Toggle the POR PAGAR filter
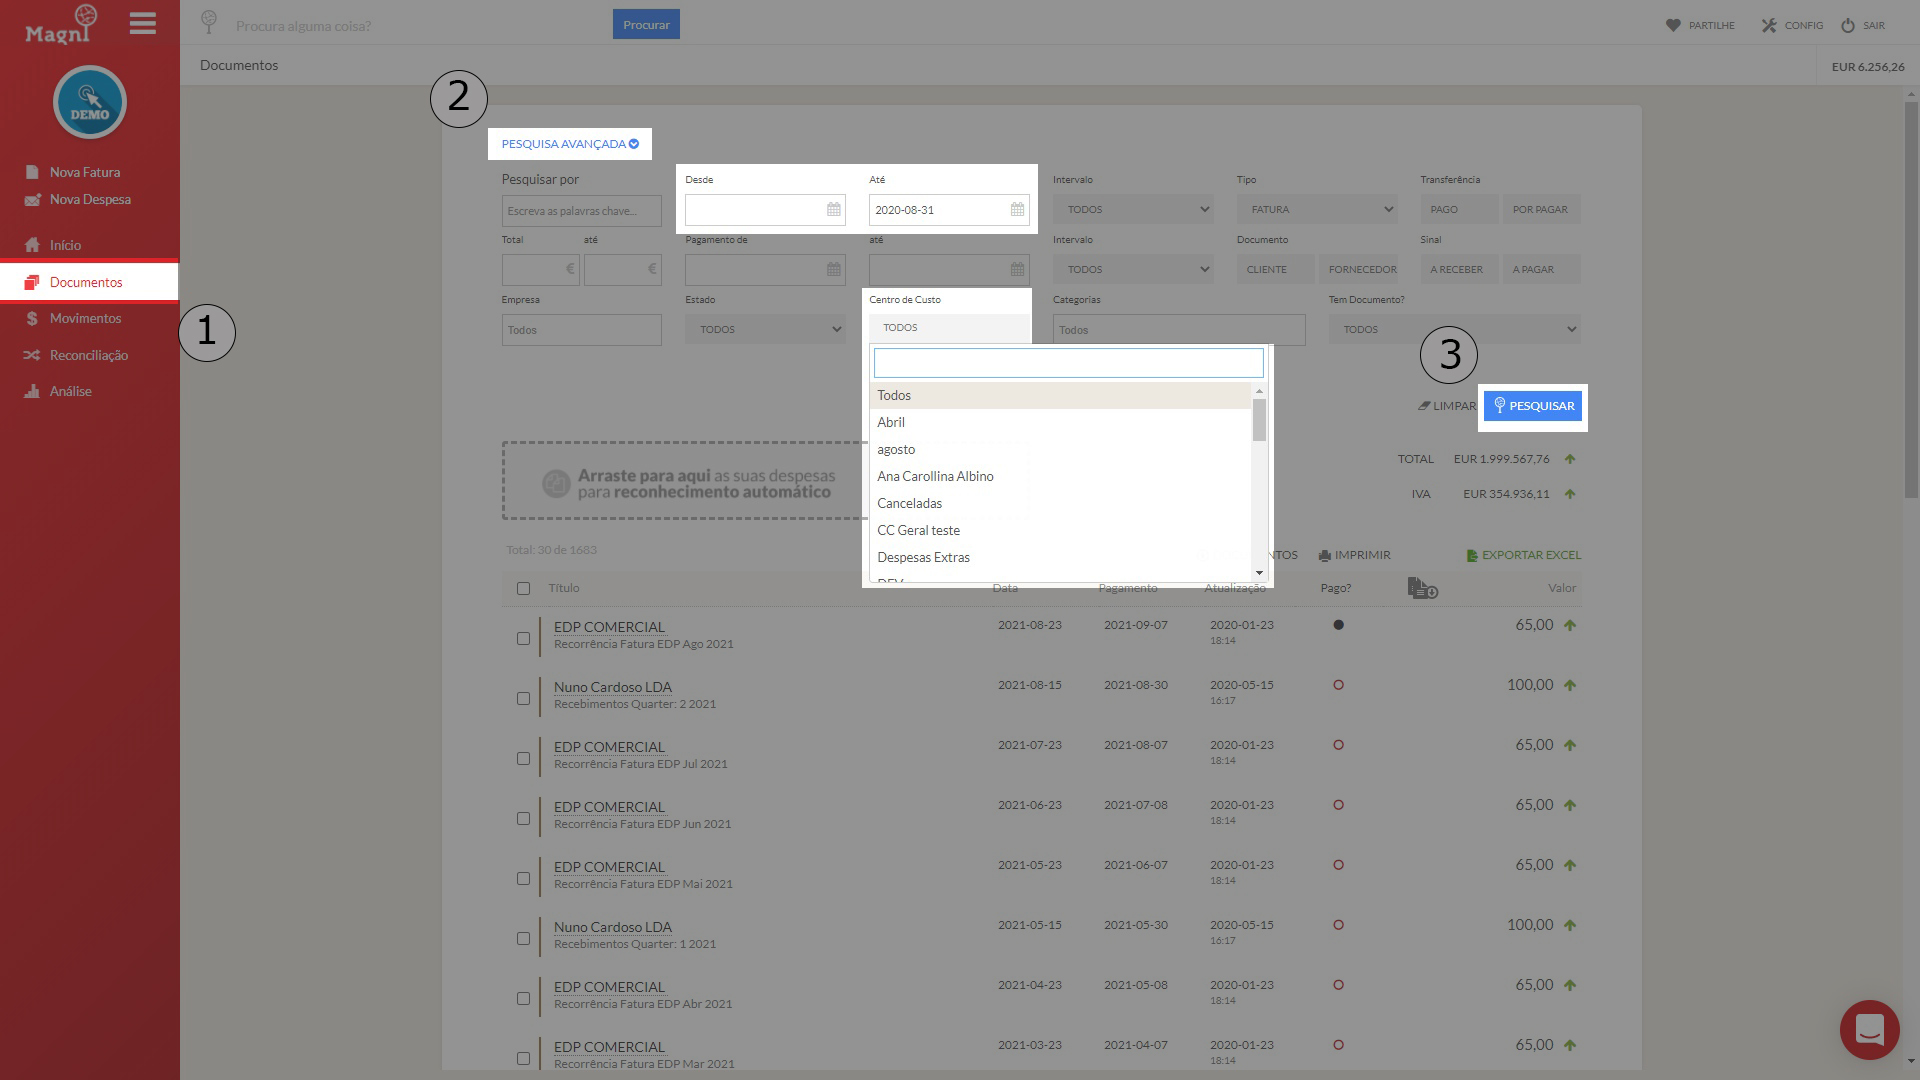1920x1080 pixels. point(1541,210)
